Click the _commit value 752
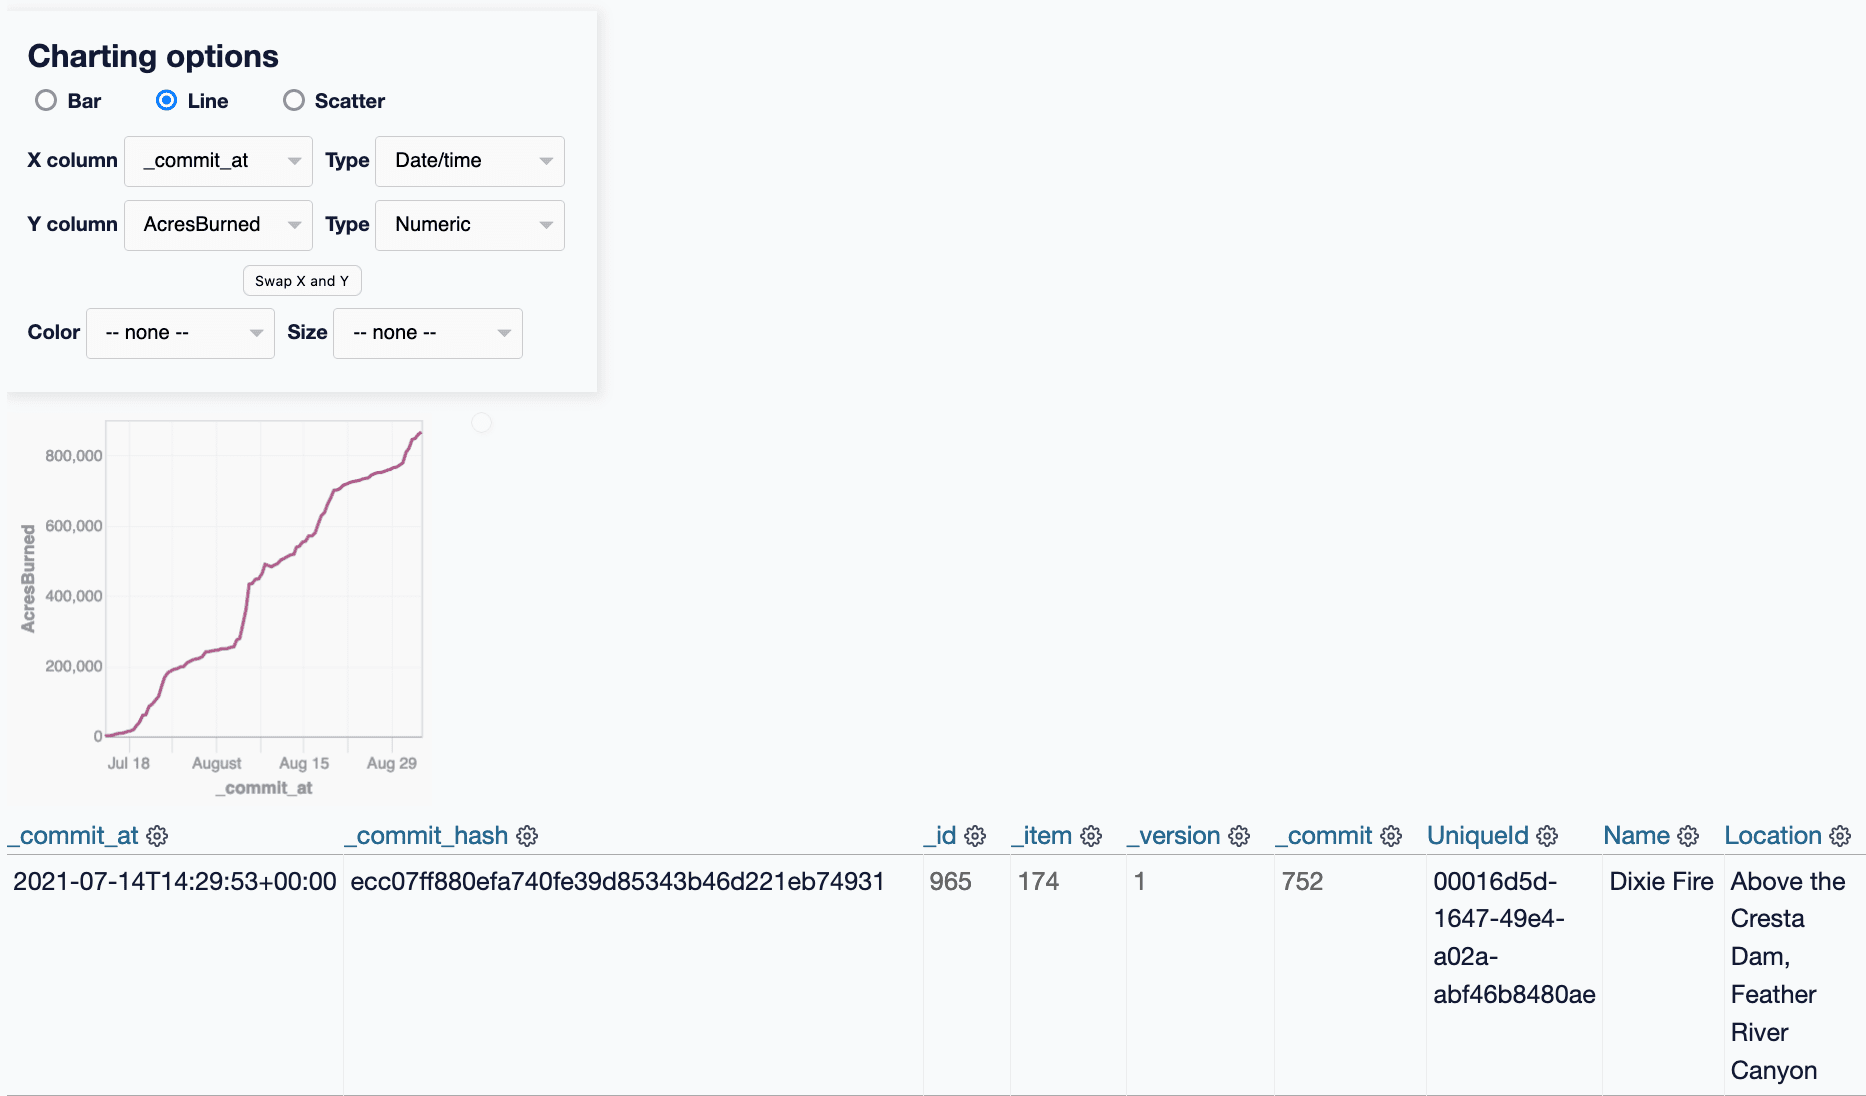 (x=1302, y=882)
